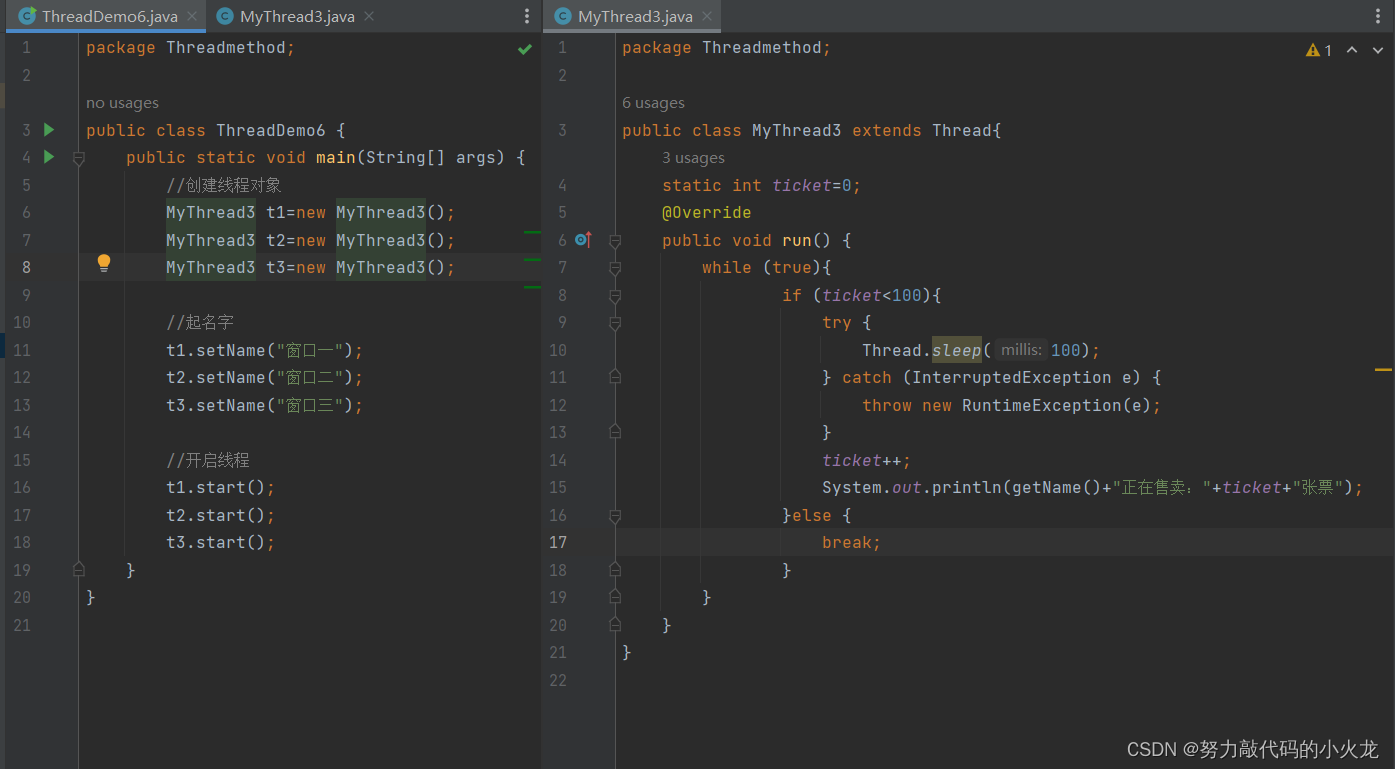Click the static int ticket=0 declaration
Viewport: 1395px width, 769px height.
[761, 185]
